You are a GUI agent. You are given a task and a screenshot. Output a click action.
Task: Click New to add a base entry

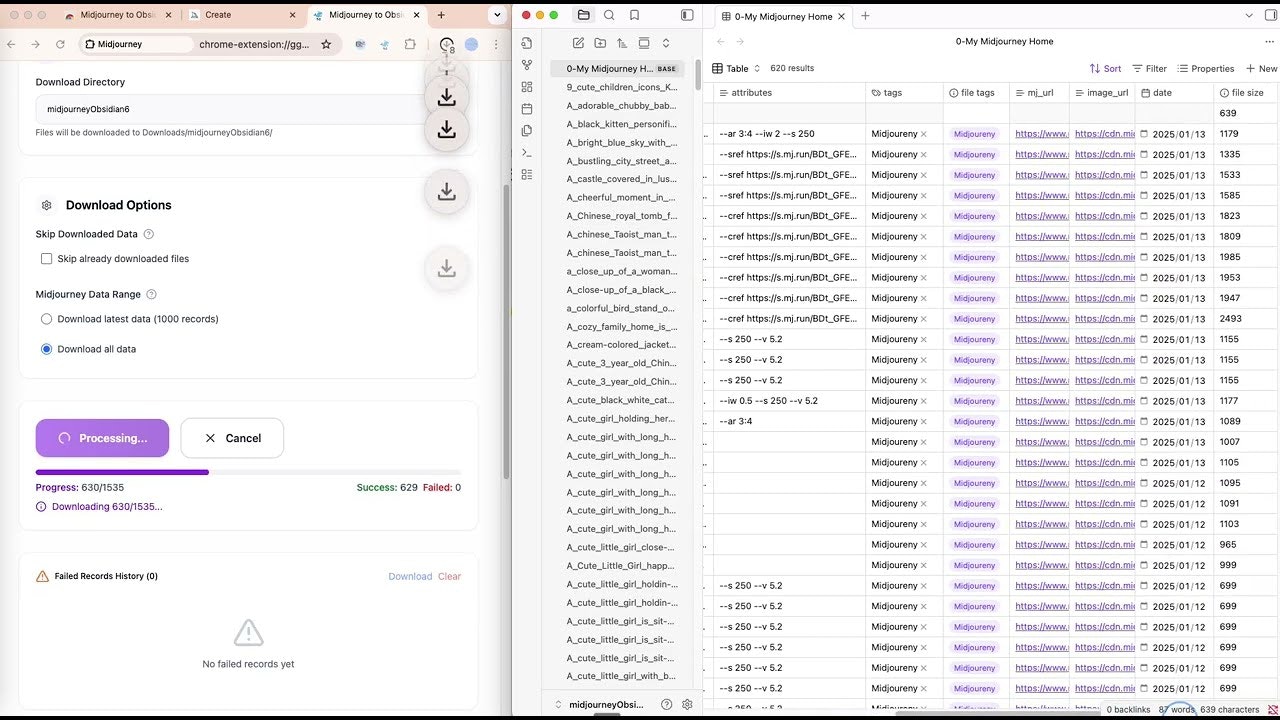pyautogui.click(x=1261, y=68)
